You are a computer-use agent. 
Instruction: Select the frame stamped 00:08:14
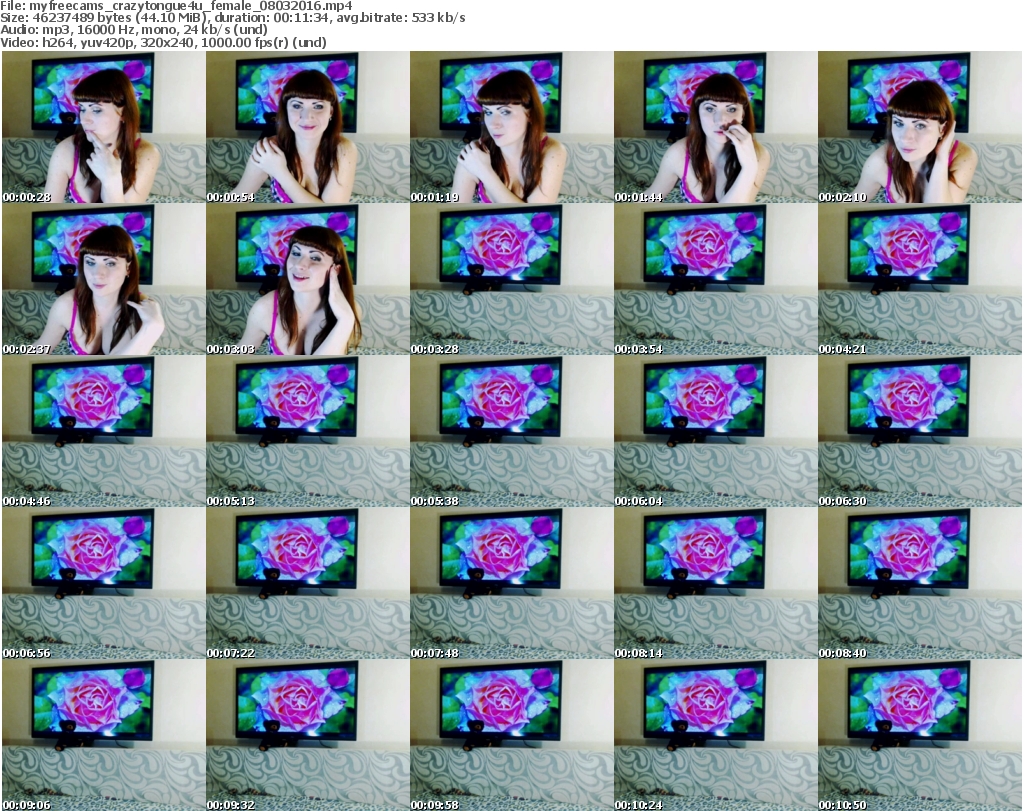[715, 584]
